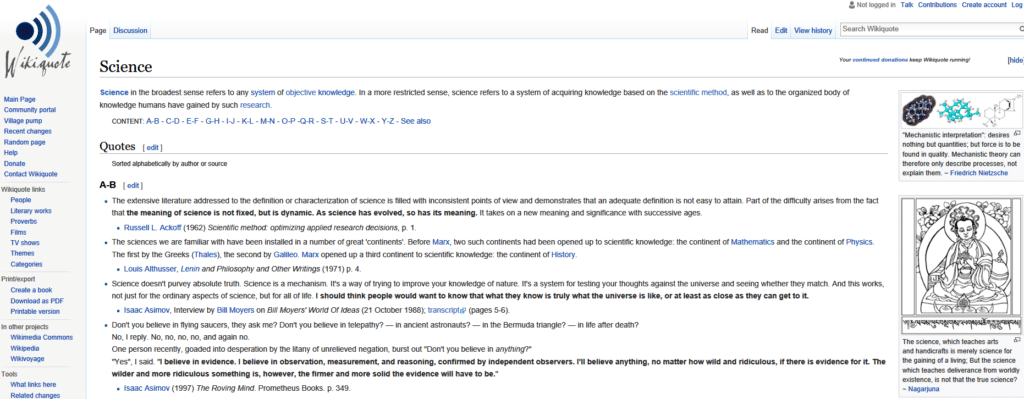1024x399 pixels.
Task: Open the Help sidebar link
Action: point(10,153)
